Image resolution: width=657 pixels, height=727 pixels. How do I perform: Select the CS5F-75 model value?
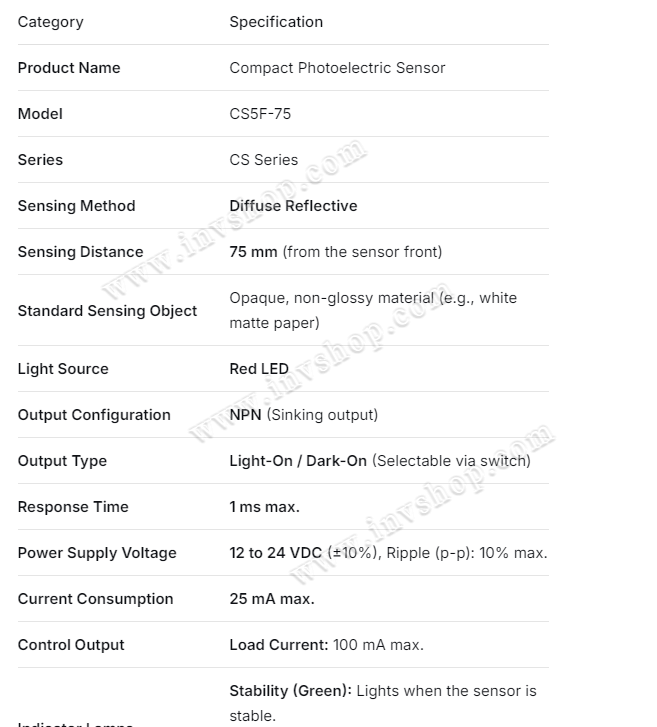[260, 114]
